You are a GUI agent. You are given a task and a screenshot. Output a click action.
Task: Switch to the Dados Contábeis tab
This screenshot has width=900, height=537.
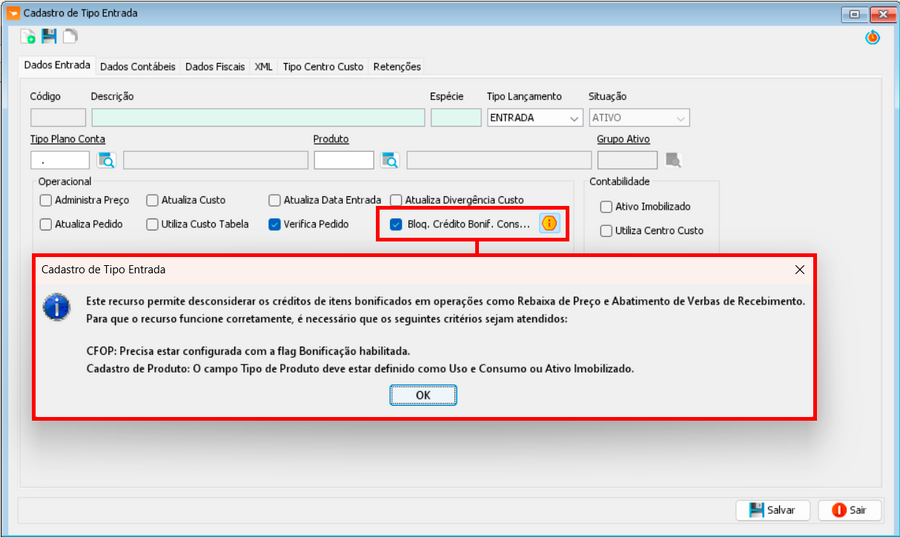point(138,67)
